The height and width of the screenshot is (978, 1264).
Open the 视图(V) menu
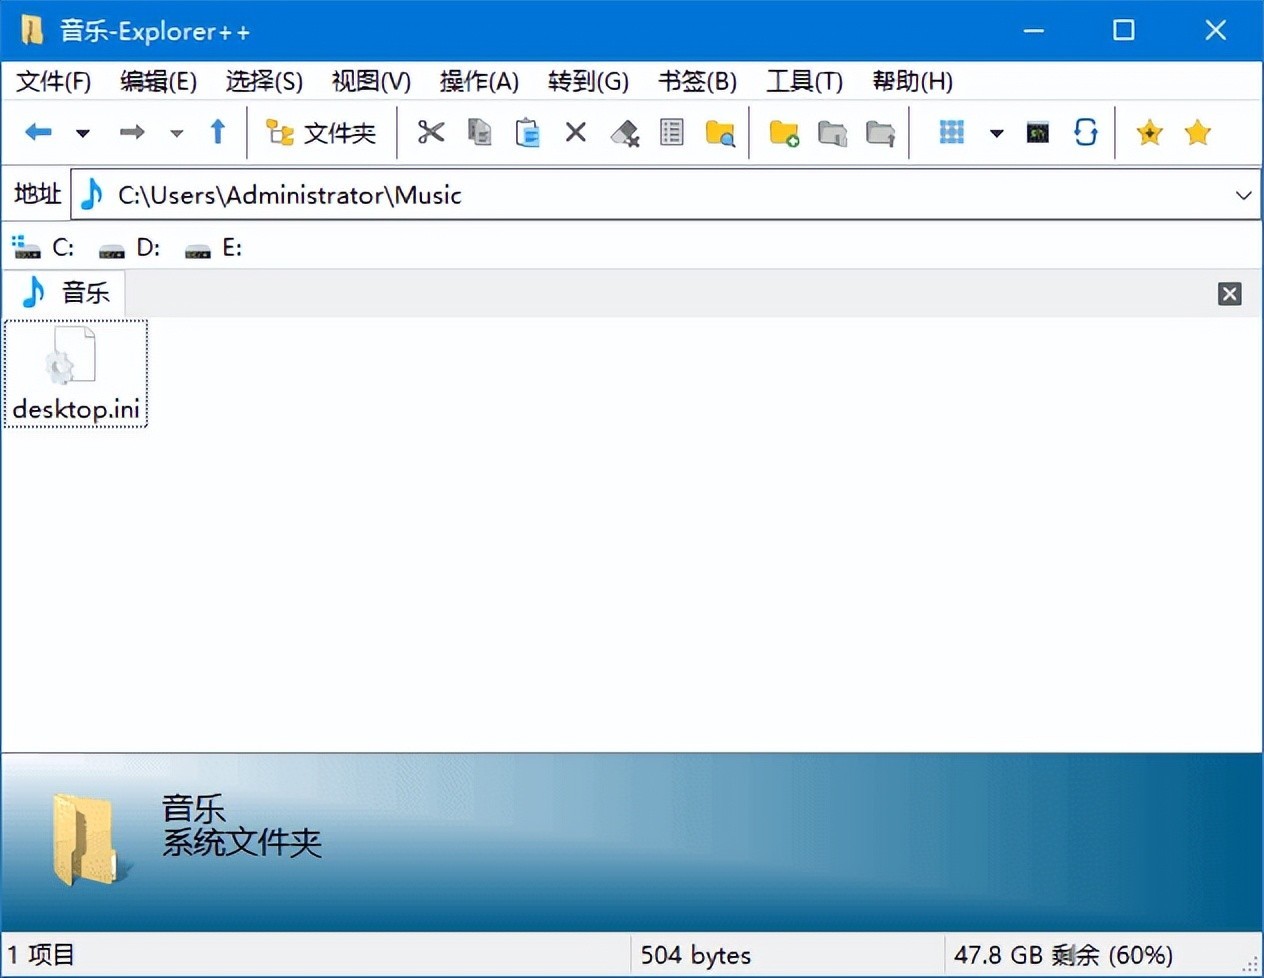pyautogui.click(x=371, y=81)
